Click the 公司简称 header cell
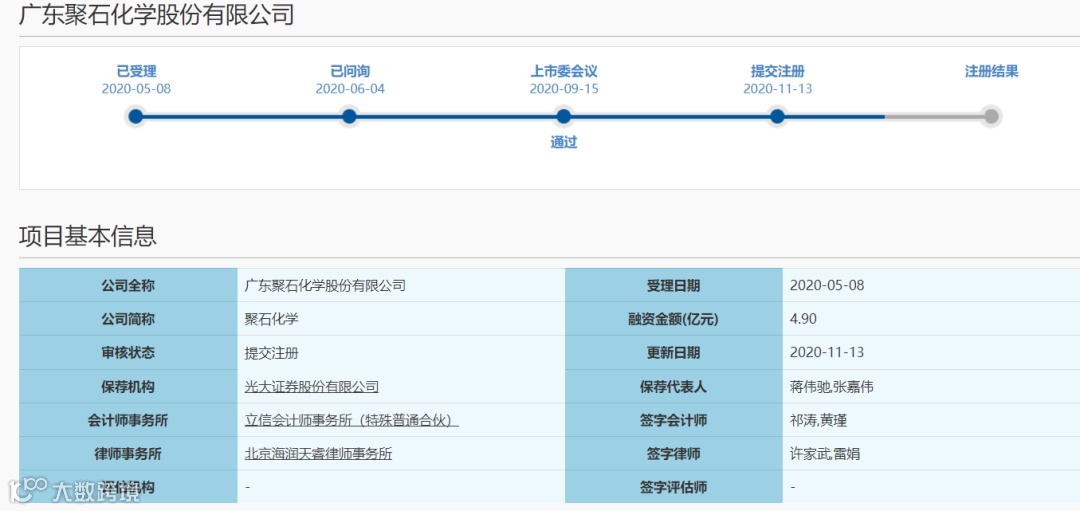Image resolution: width=1080 pixels, height=511 pixels. 128,319
